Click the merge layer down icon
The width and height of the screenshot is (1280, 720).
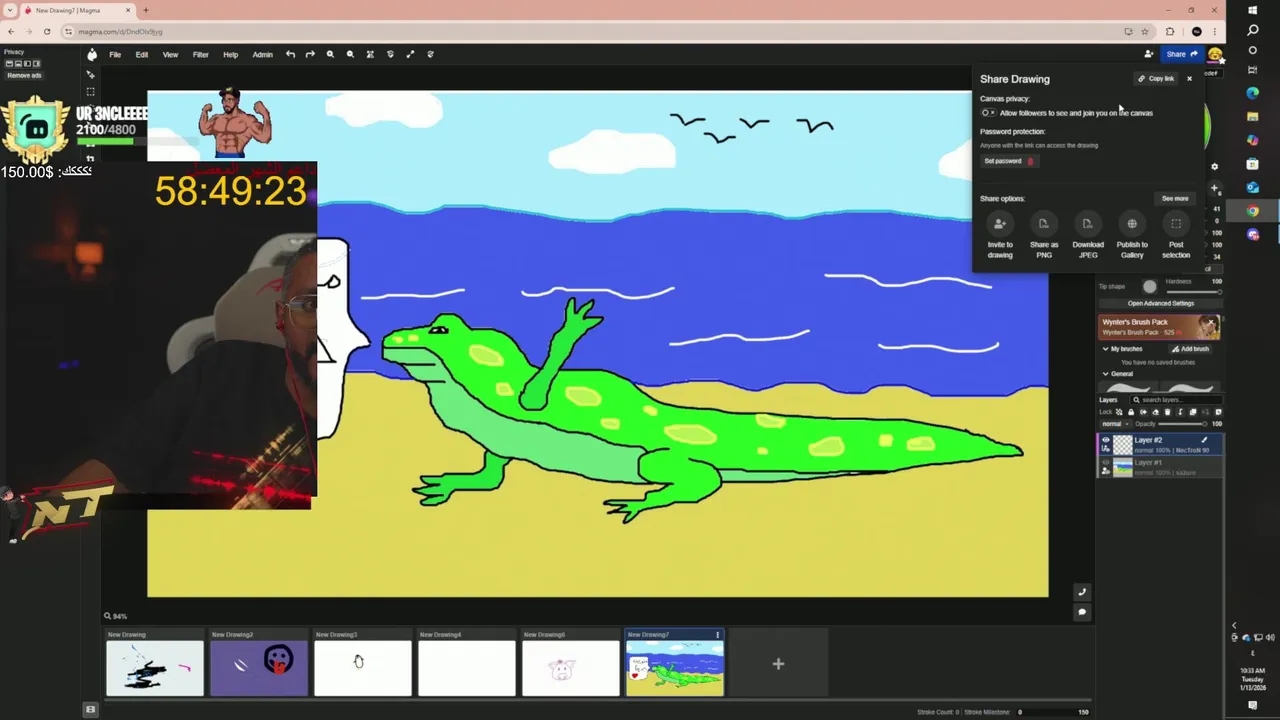tap(1180, 412)
